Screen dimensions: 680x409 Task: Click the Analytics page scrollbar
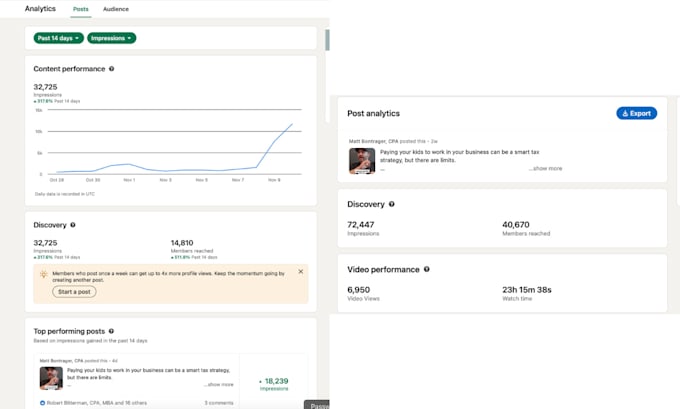(327, 40)
